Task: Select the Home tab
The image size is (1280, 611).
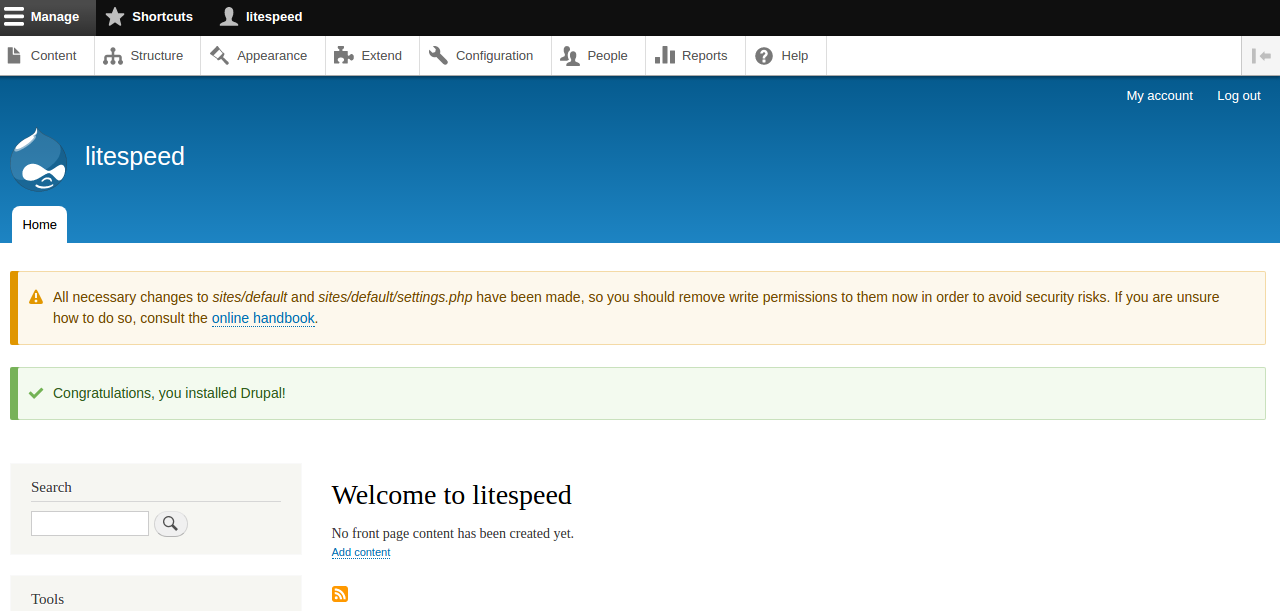Action: pyautogui.click(x=40, y=225)
